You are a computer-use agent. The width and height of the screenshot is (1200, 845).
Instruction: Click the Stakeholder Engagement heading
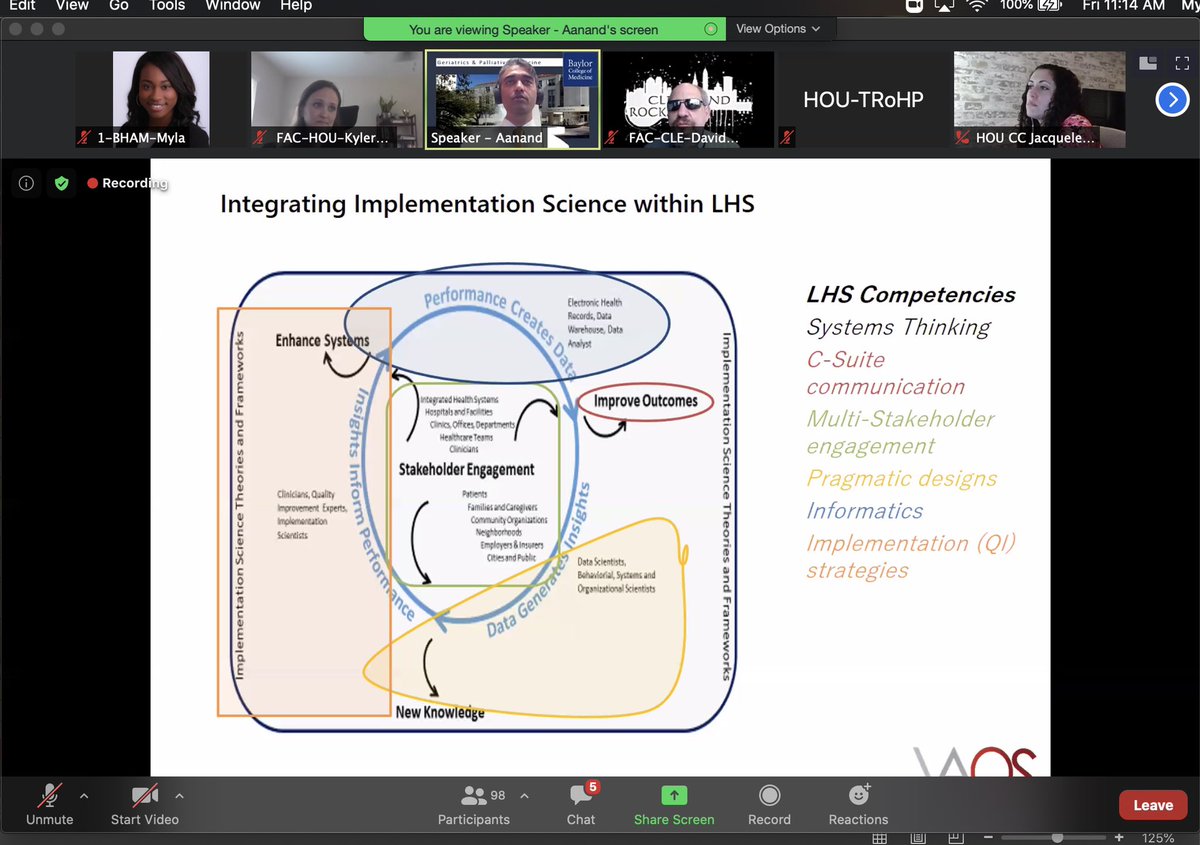[466, 469]
